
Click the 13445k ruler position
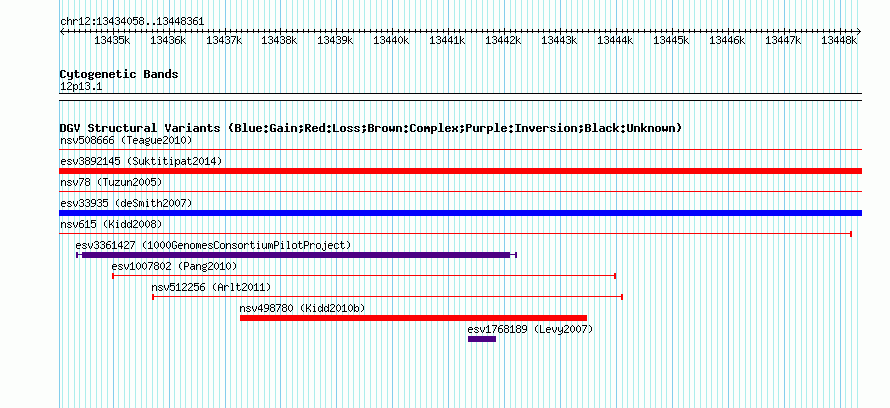click(671, 40)
